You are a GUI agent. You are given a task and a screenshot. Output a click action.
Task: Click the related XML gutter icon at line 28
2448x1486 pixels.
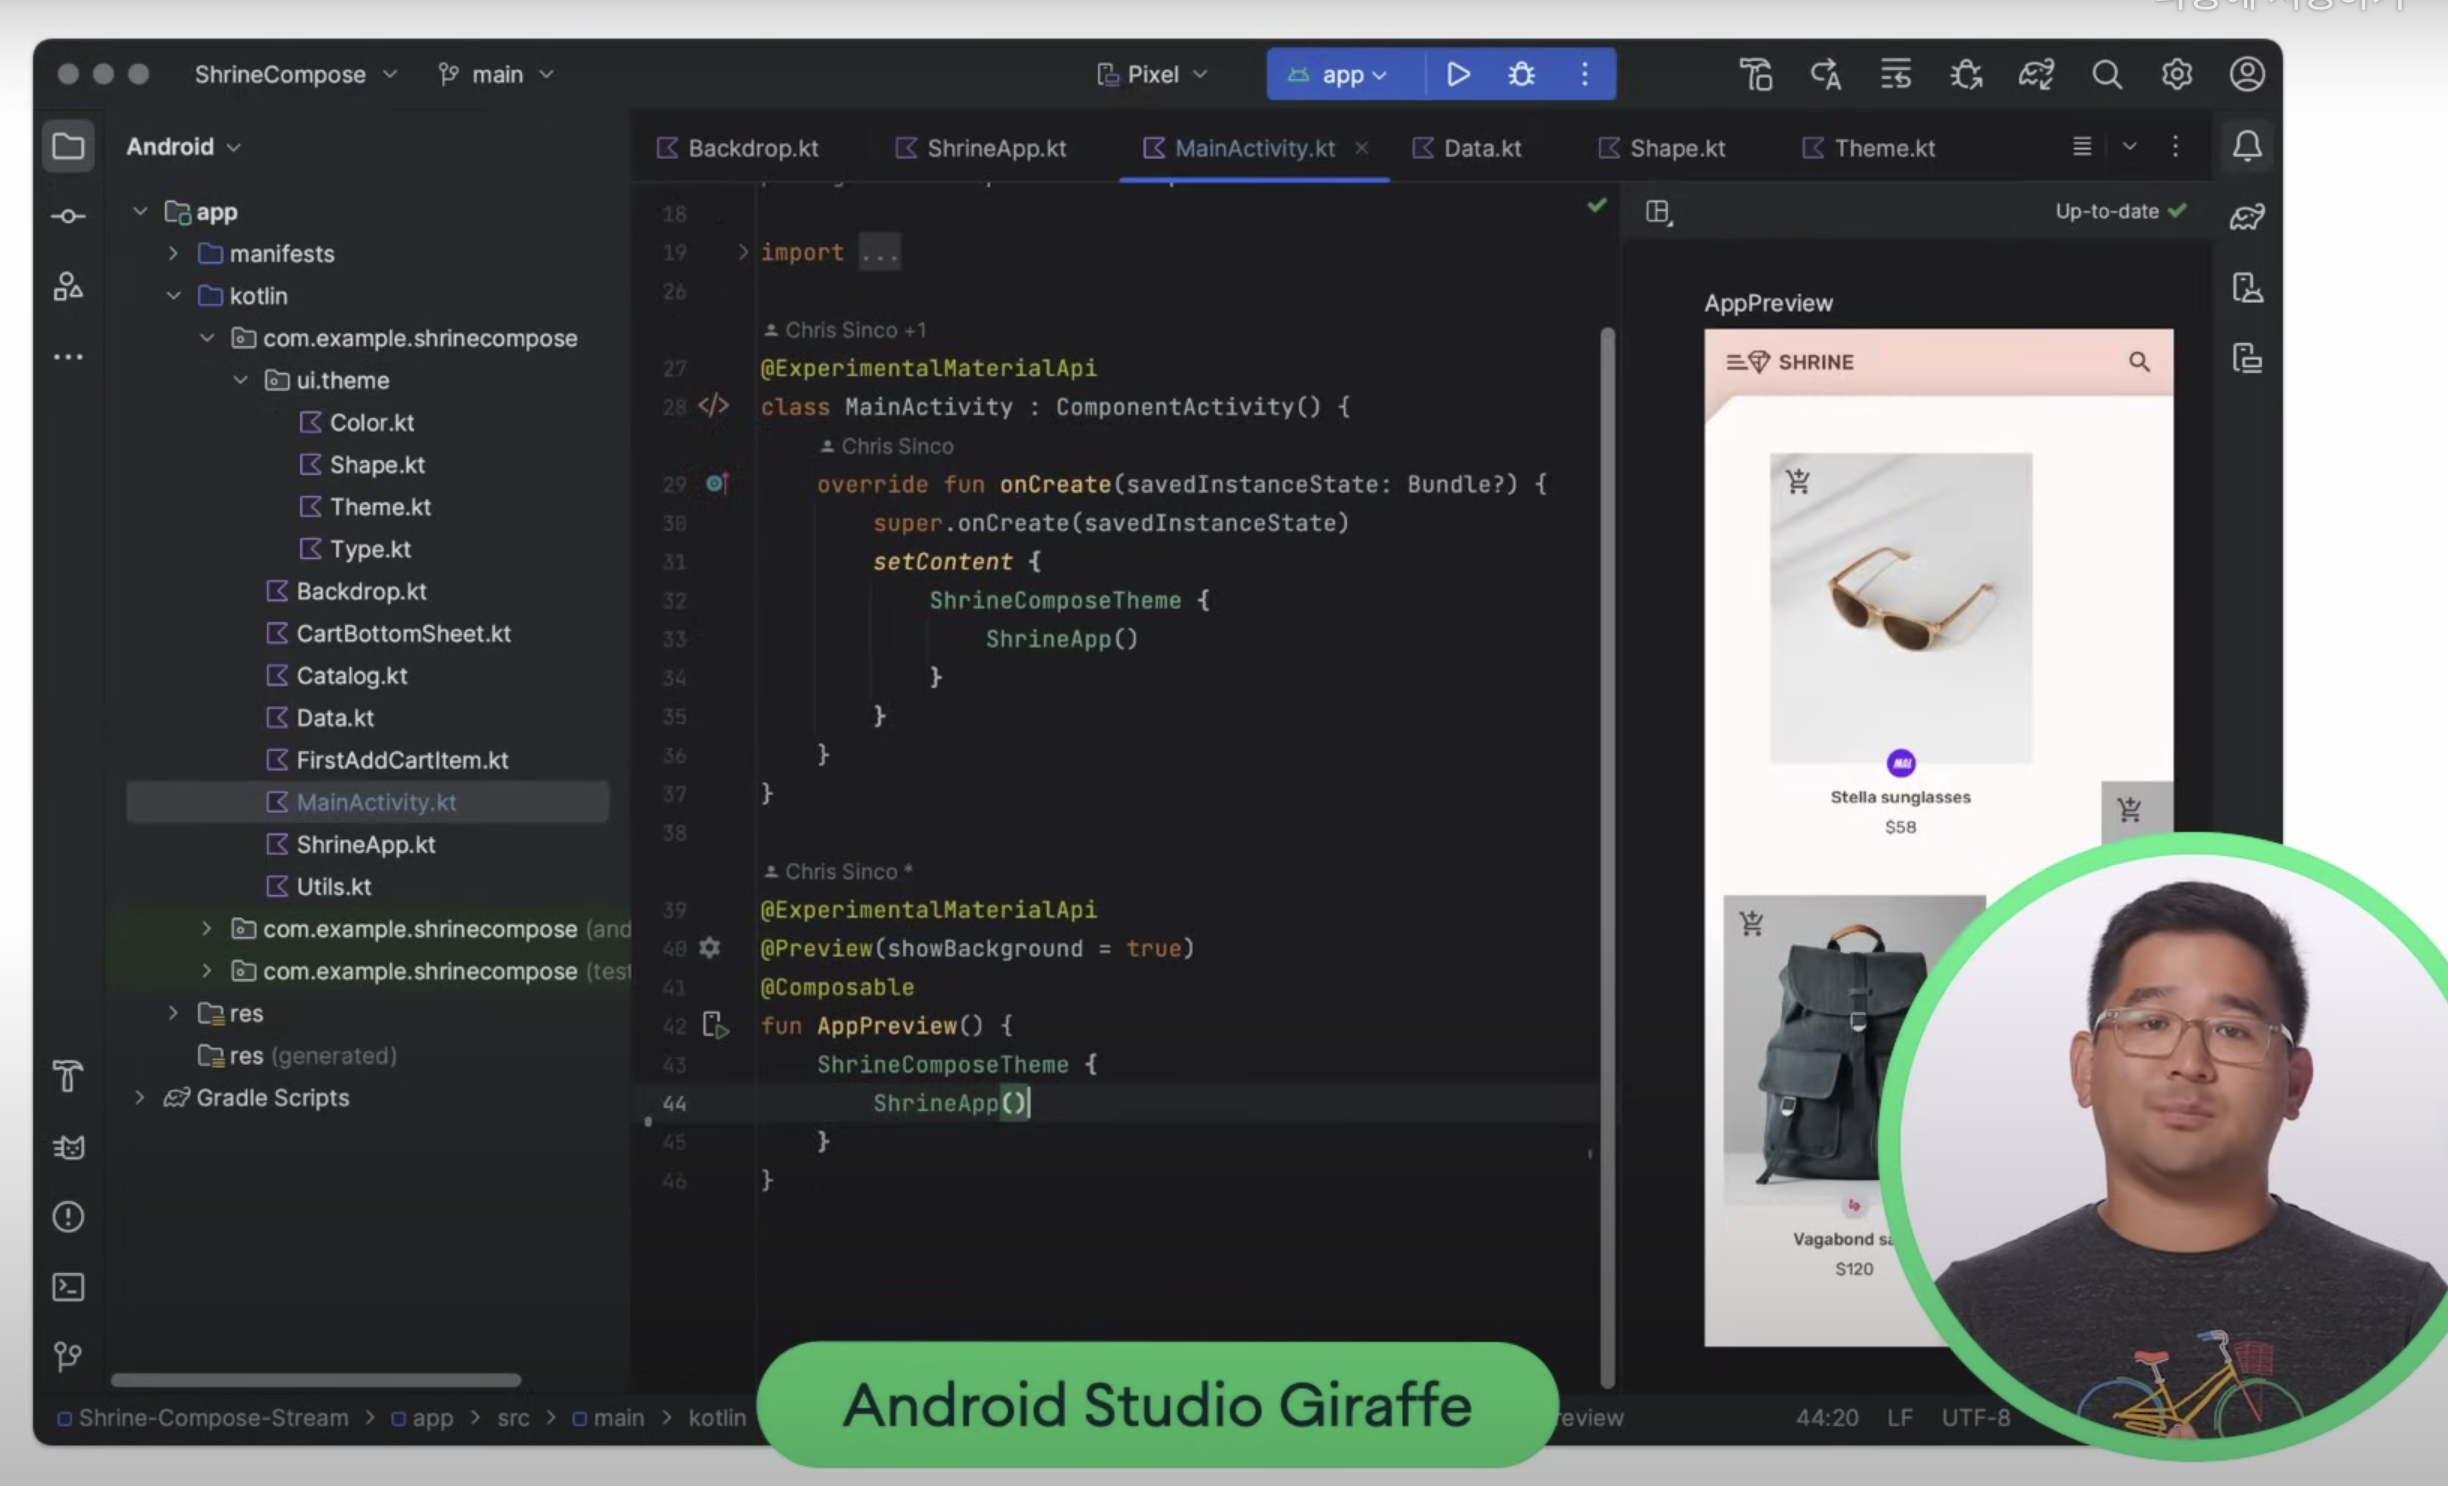click(x=713, y=406)
